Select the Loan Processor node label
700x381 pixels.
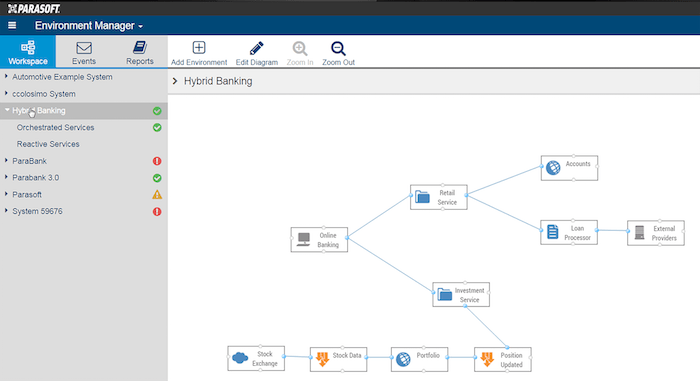tap(577, 233)
